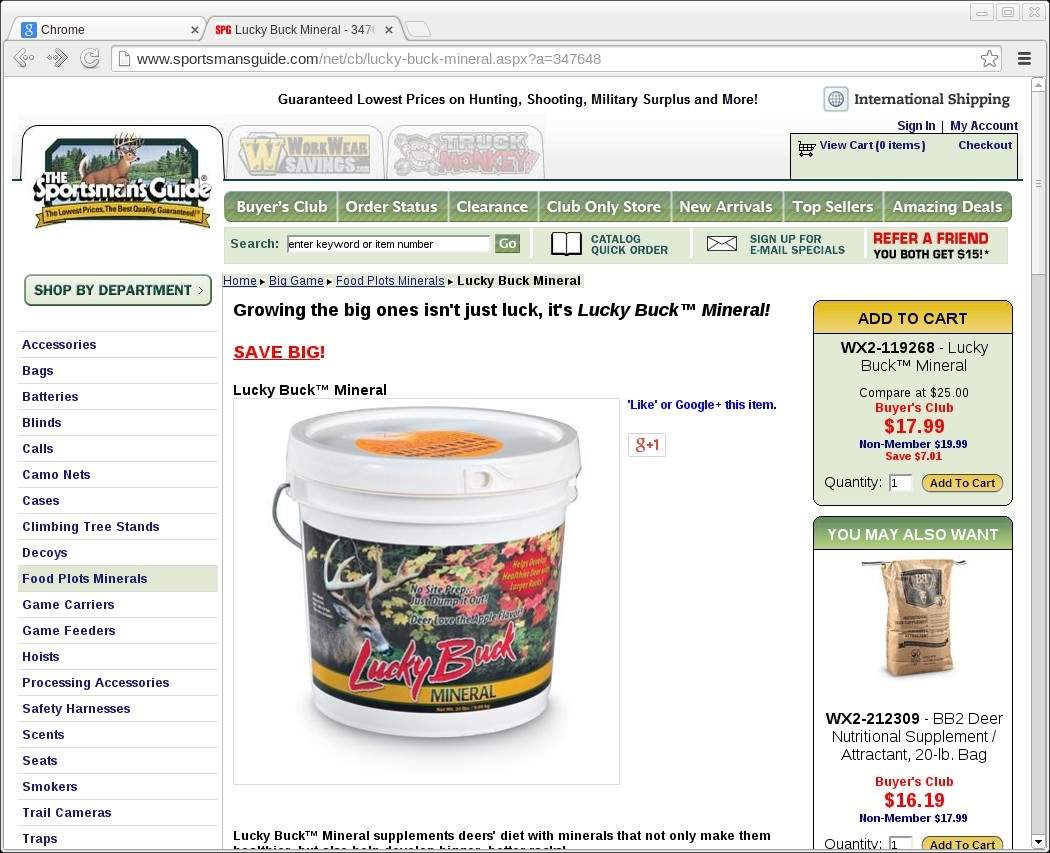Click the keyword search input field
The height and width of the screenshot is (853, 1050).
point(388,244)
